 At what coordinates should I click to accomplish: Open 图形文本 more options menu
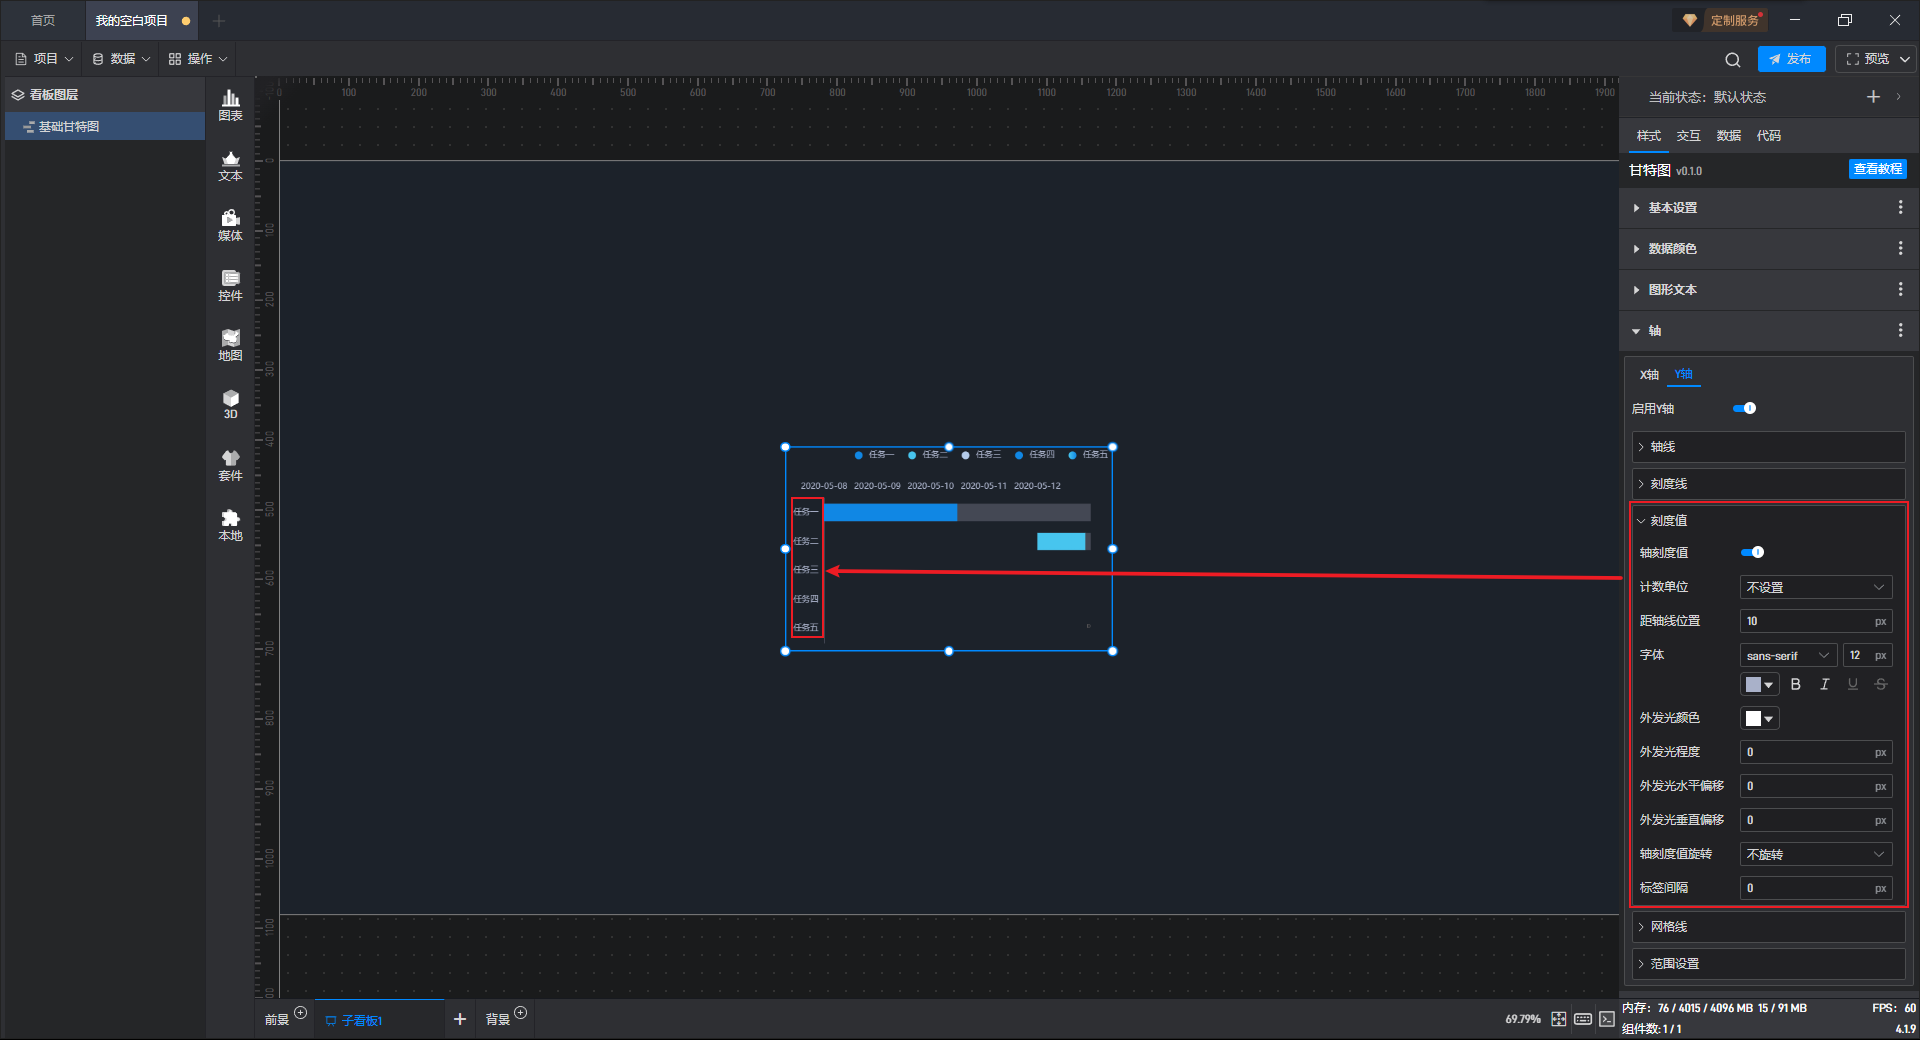[1900, 289]
